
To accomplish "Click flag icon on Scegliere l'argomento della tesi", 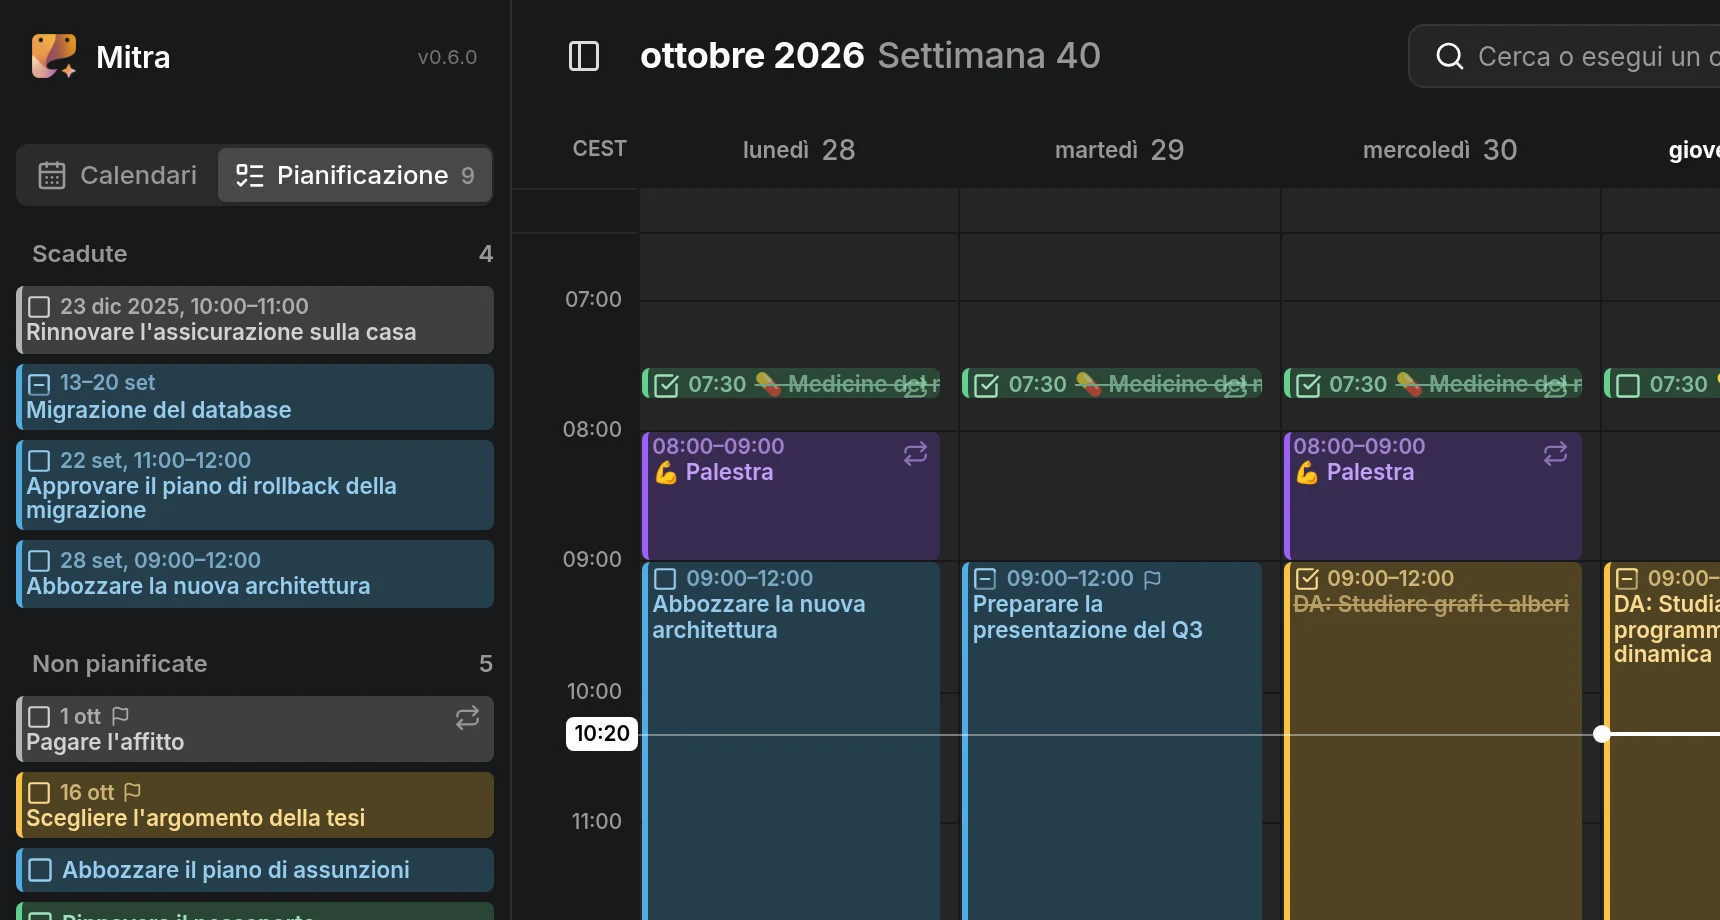I will point(132,792).
